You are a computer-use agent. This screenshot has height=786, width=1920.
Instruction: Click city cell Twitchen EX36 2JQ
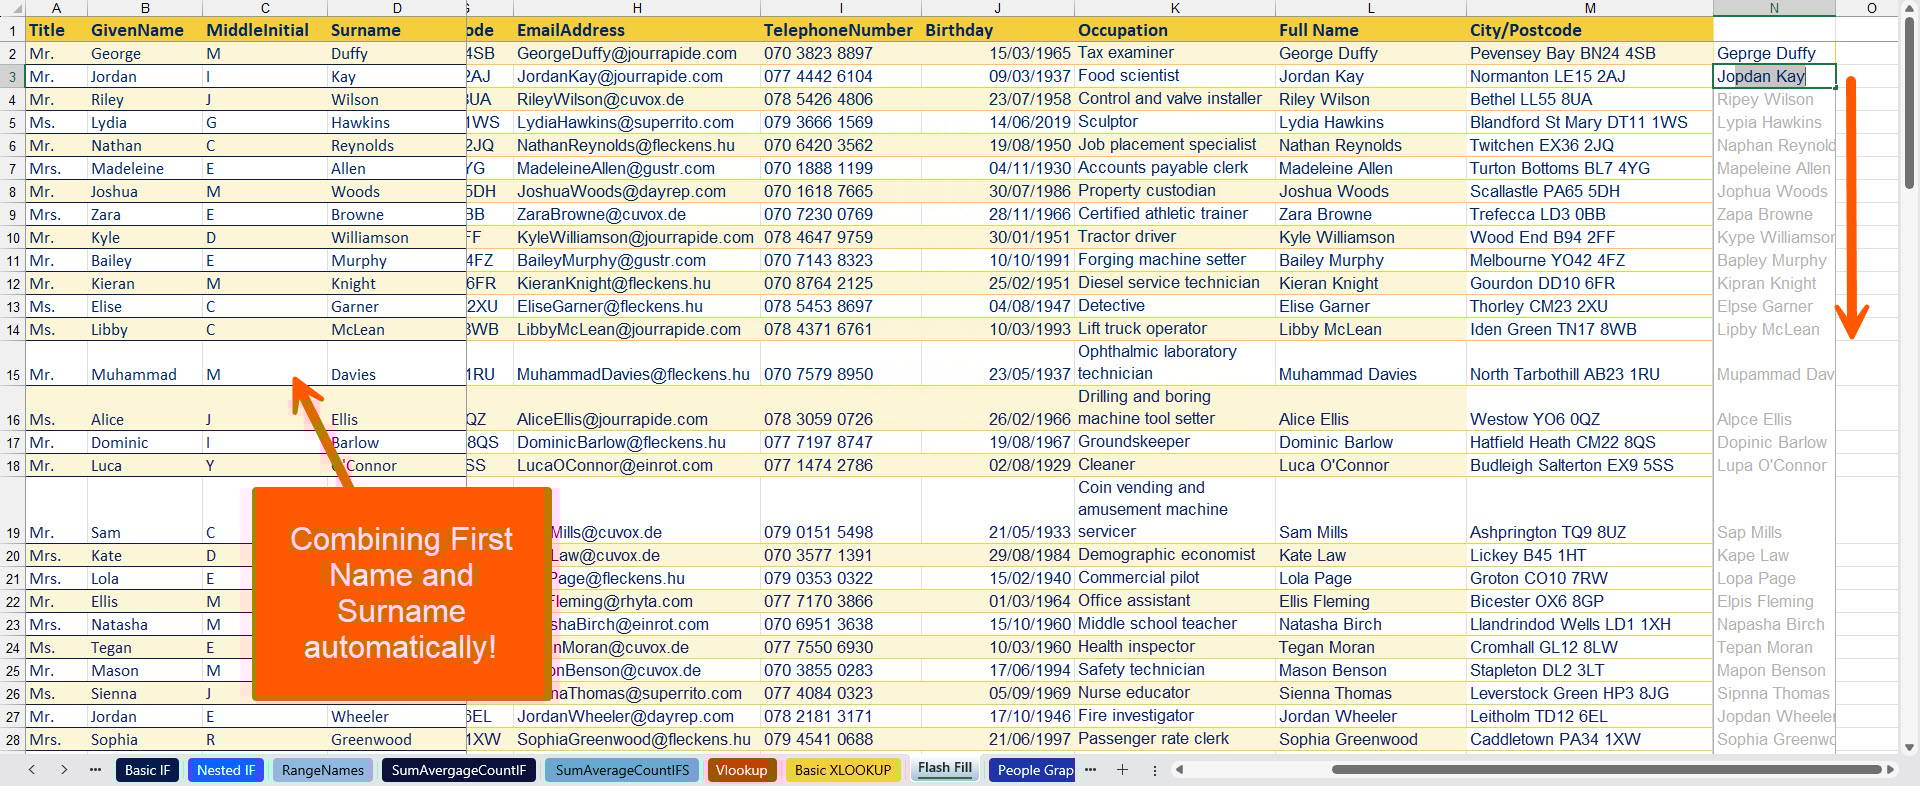pos(1590,145)
